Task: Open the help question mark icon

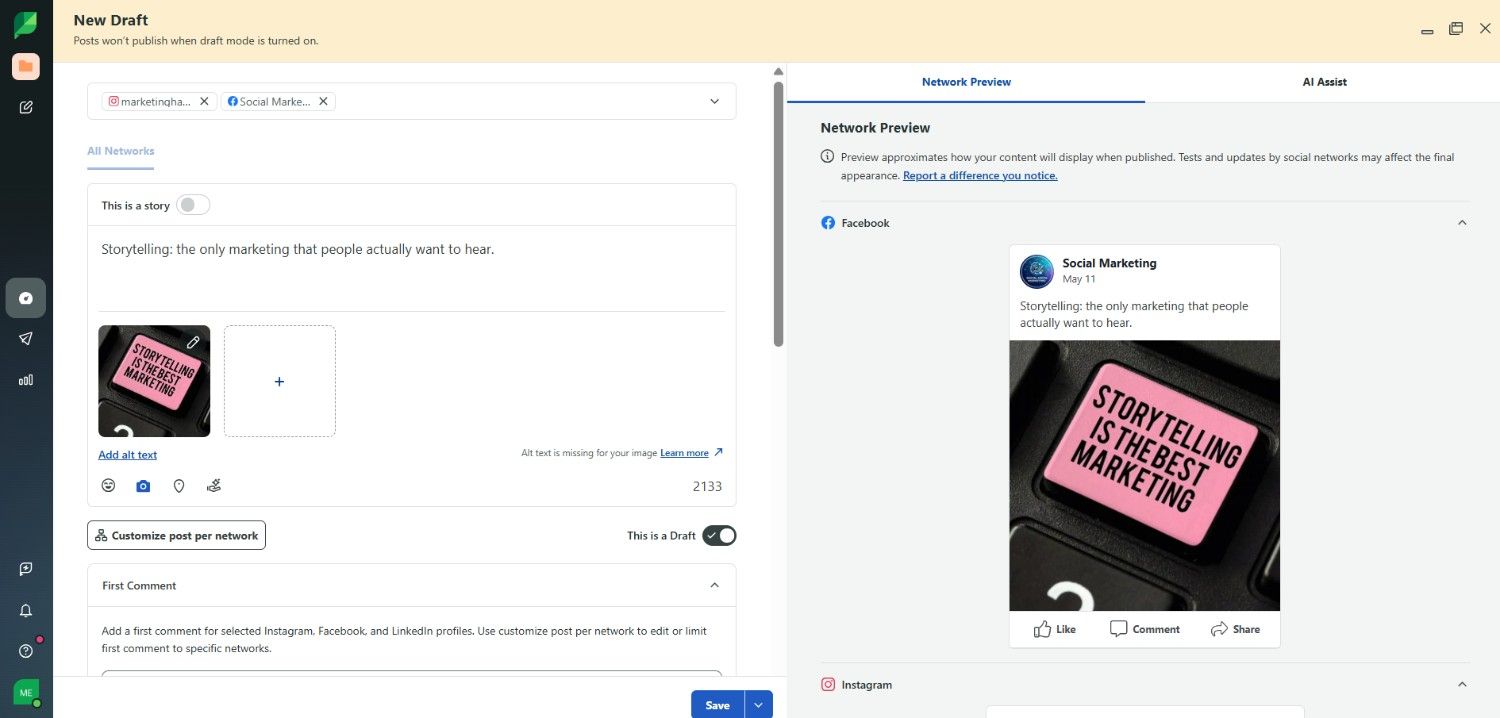Action: pyautogui.click(x=26, y=651)
